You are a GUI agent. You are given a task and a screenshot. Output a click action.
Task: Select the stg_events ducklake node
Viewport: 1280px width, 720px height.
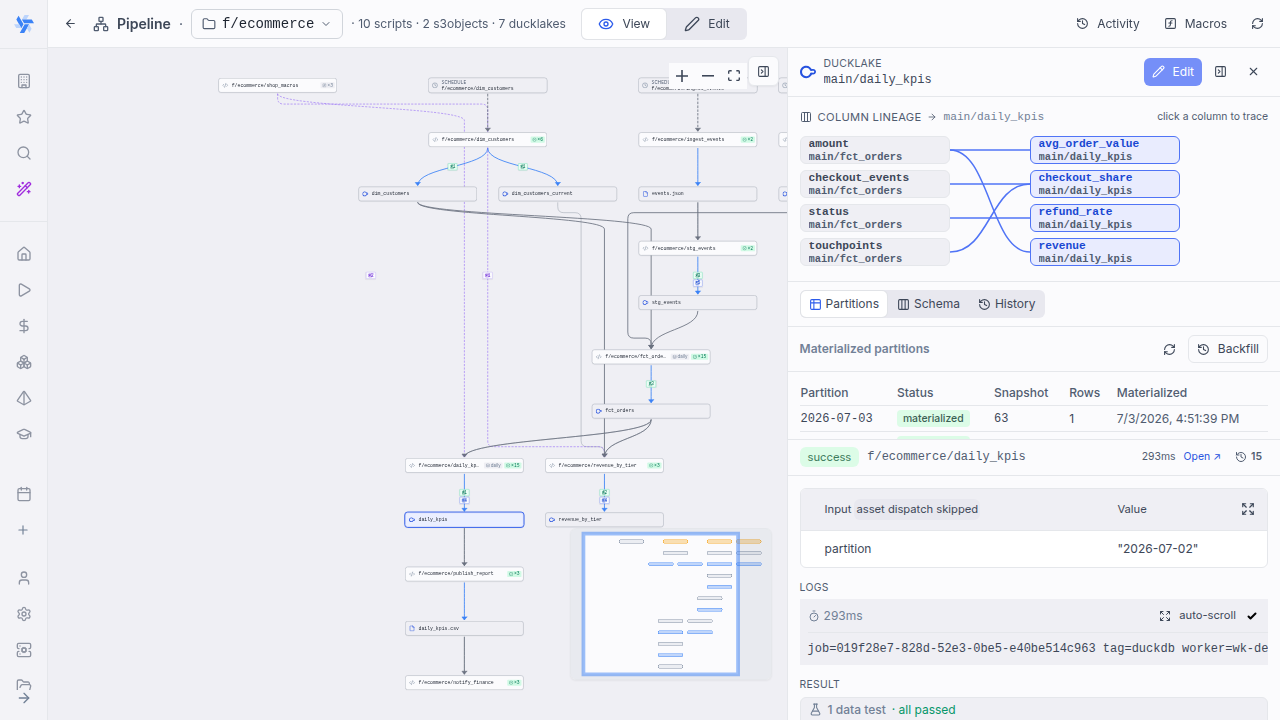(x=698, y=302)
